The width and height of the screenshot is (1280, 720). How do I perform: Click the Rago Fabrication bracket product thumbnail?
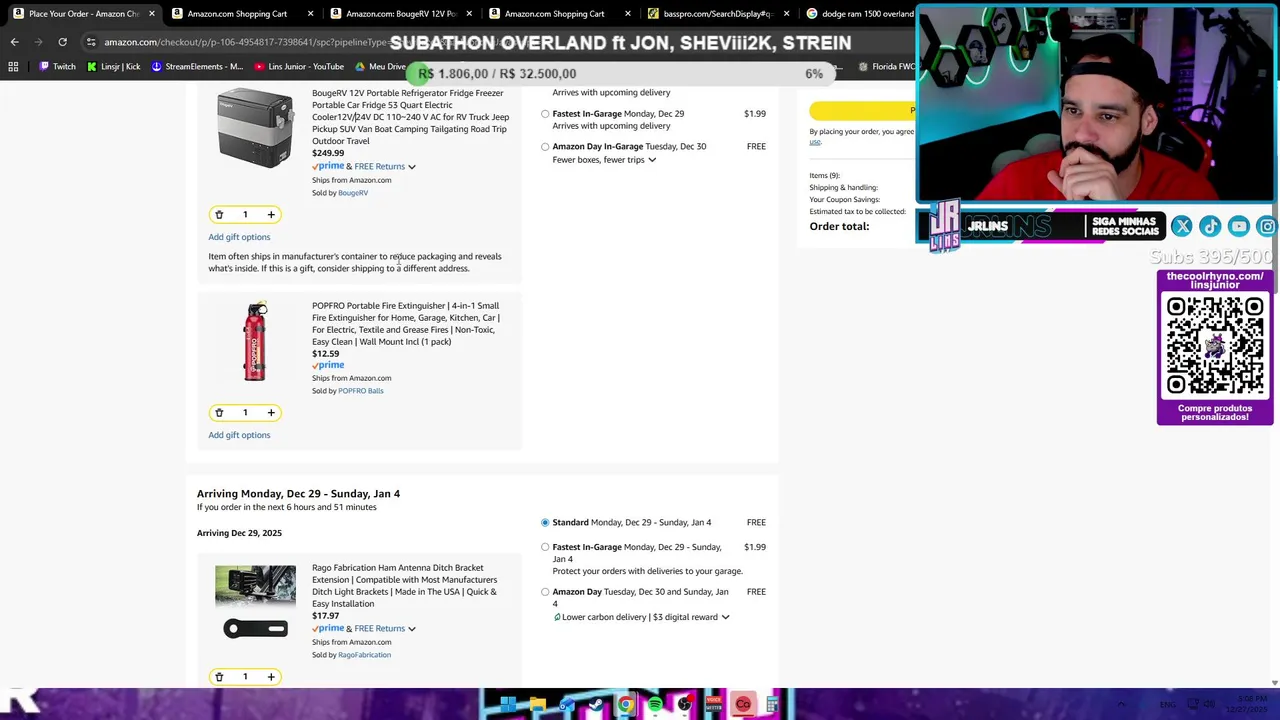click(255, 602)
